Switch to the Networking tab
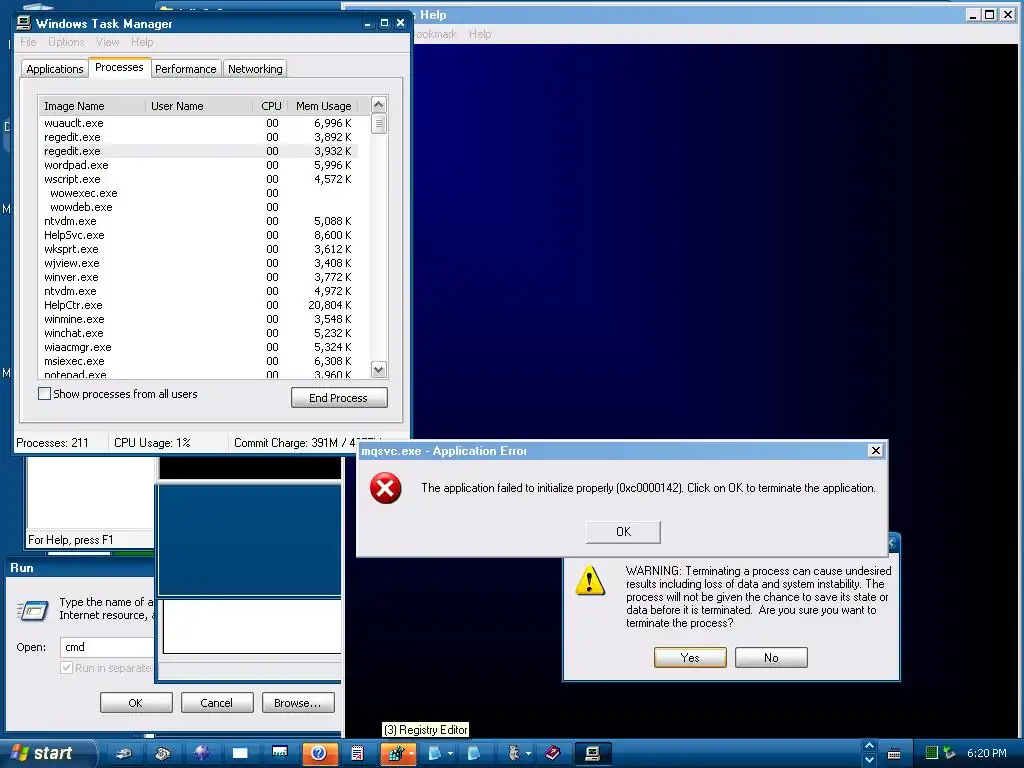 (255, 69)
